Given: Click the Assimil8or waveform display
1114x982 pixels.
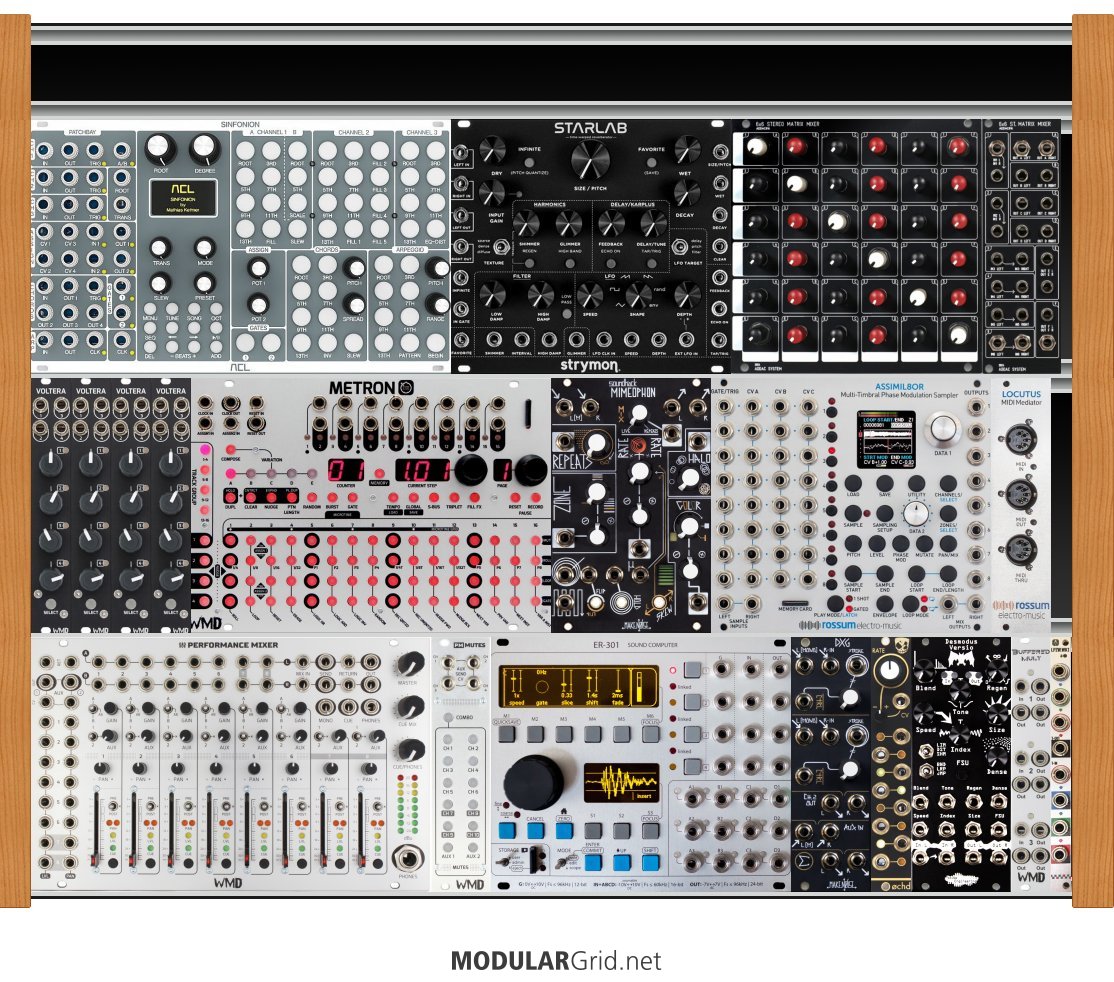Looking at the screenshot, I should [886, 439].
